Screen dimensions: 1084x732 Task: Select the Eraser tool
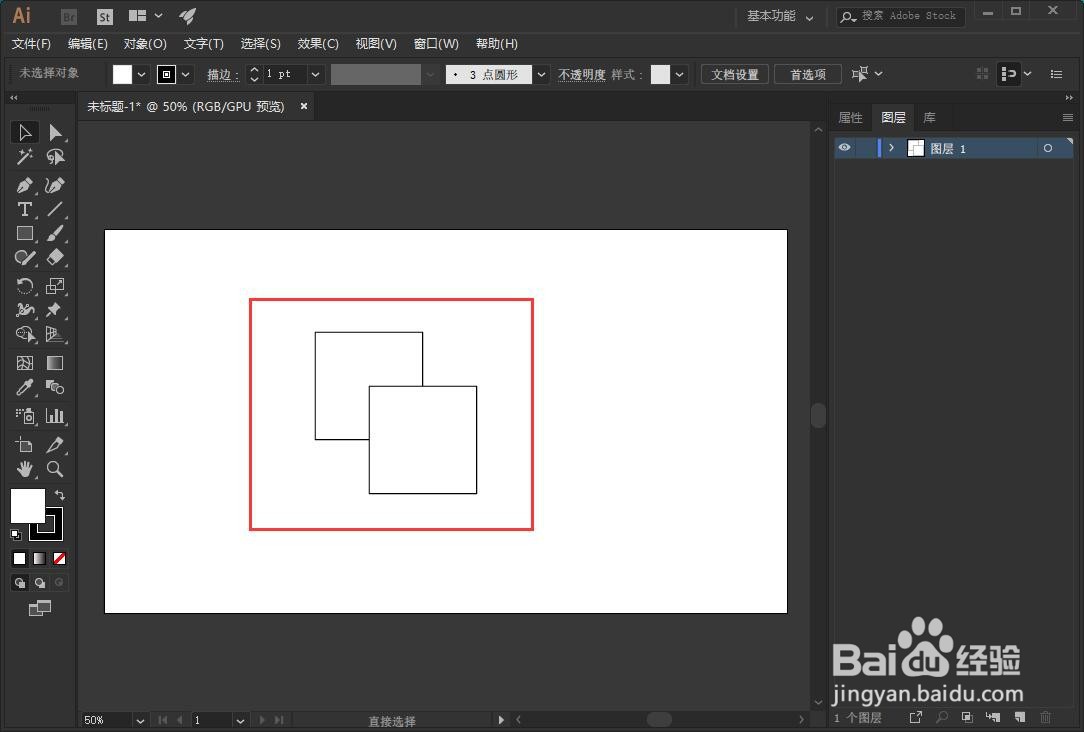55,258
